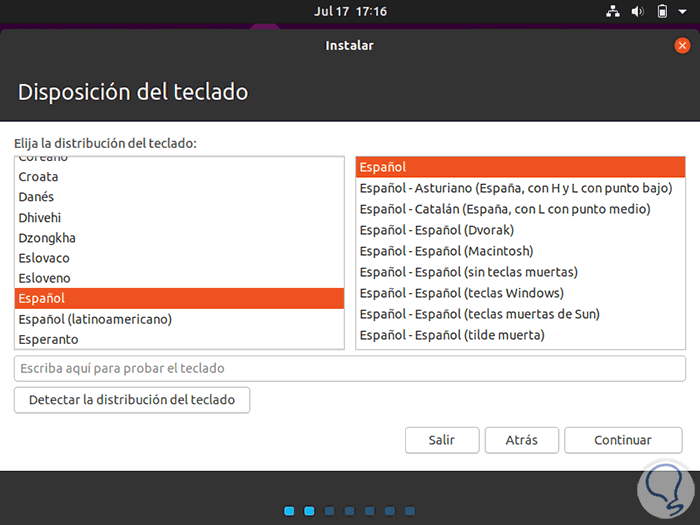Select Danés keyboard language

coord(179,197)
